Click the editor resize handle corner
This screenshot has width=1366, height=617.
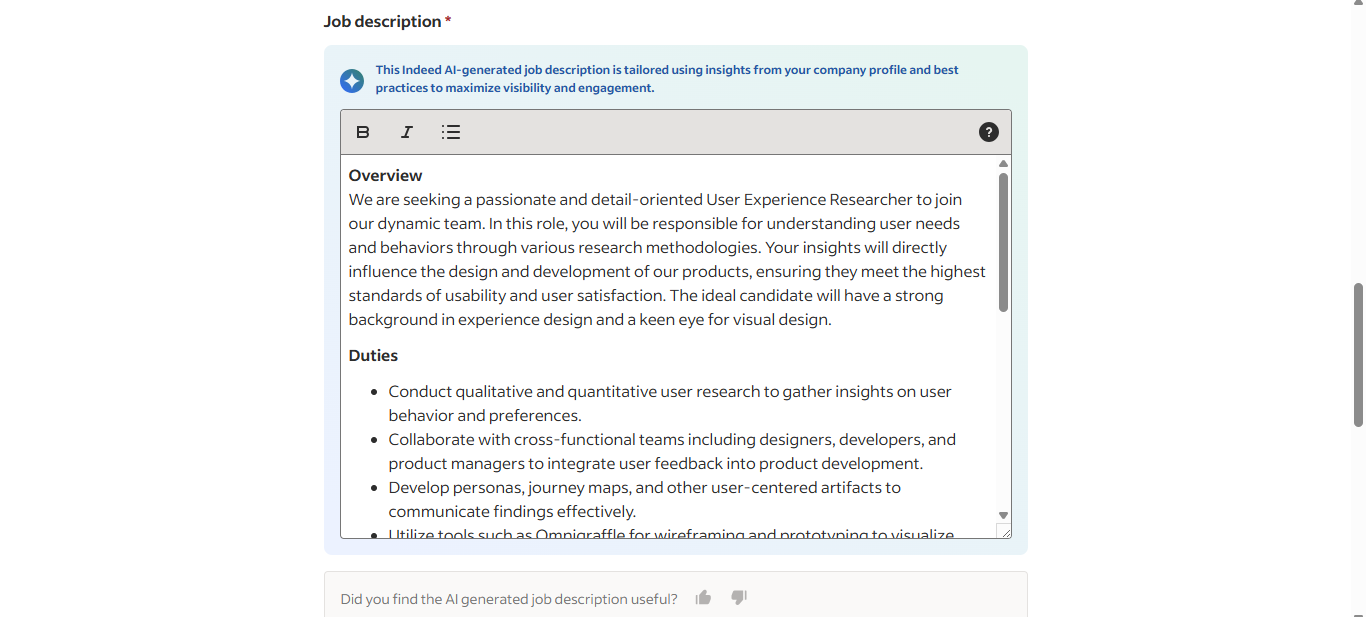pos(1004,531)
